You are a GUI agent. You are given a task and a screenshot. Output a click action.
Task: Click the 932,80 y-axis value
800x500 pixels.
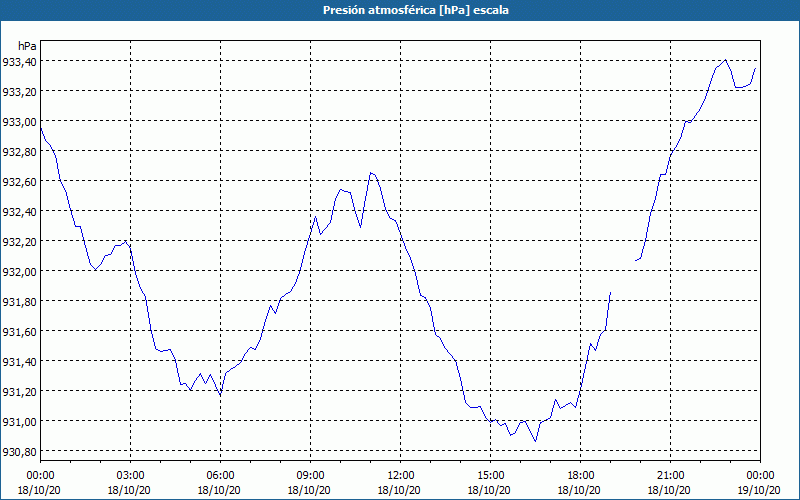(x=19, y=152)
